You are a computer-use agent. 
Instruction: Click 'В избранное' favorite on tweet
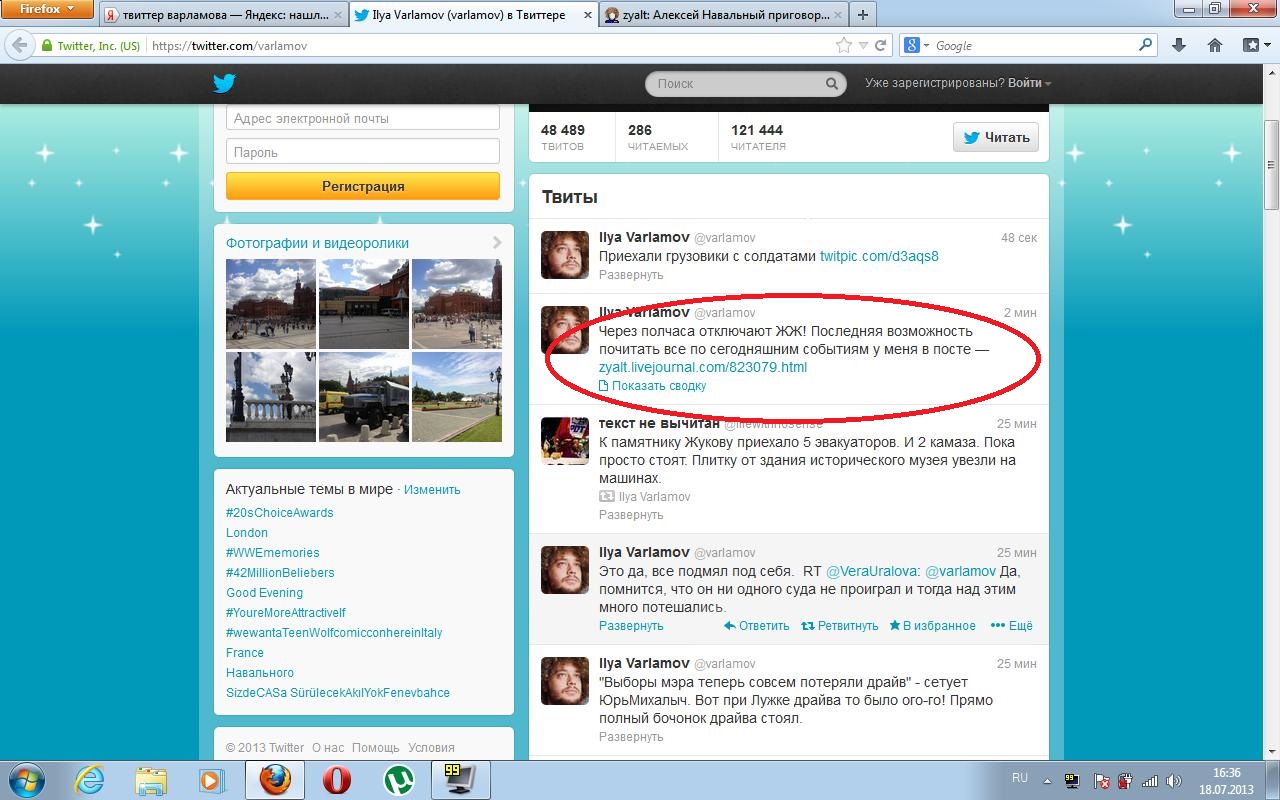coord(932,626)
